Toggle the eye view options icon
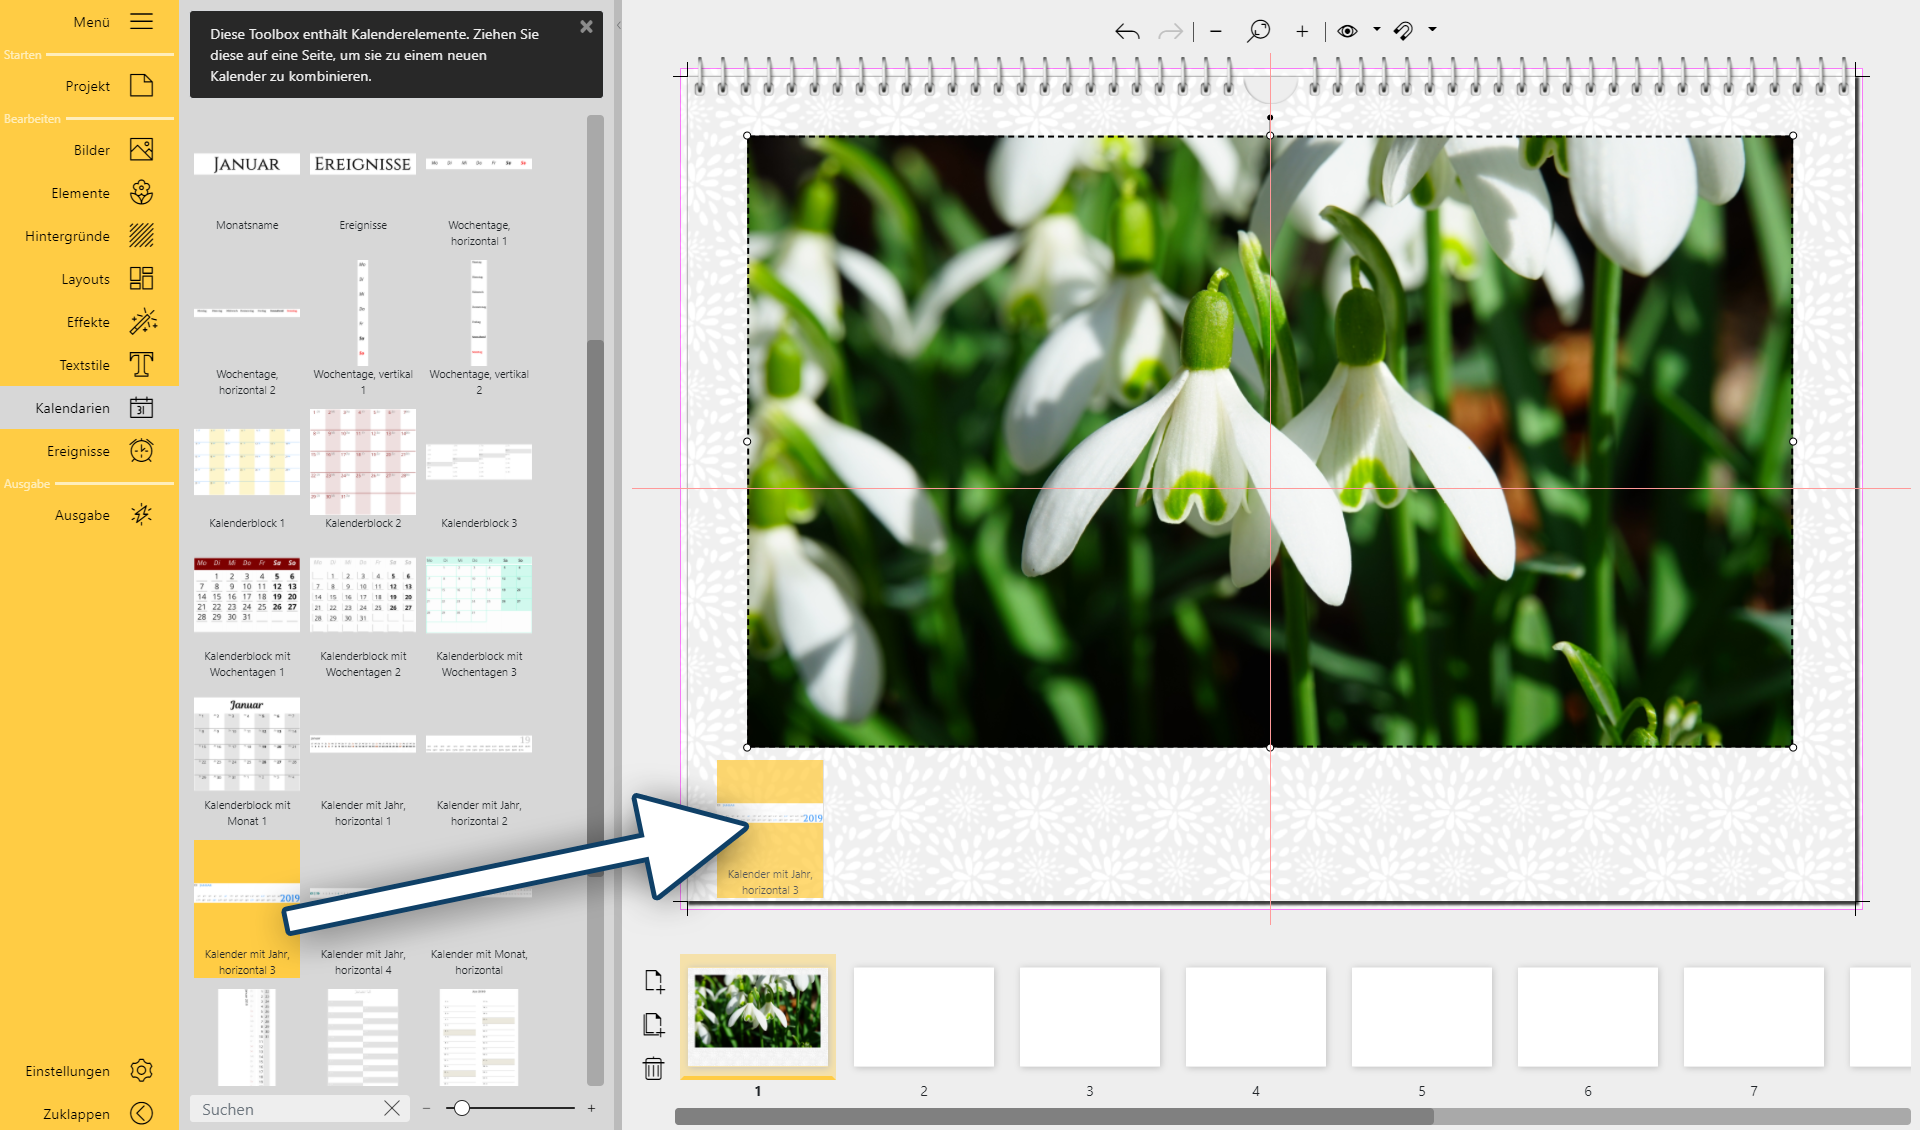The width and height of the screenshot is (1920, 1130). [1347, 31]
